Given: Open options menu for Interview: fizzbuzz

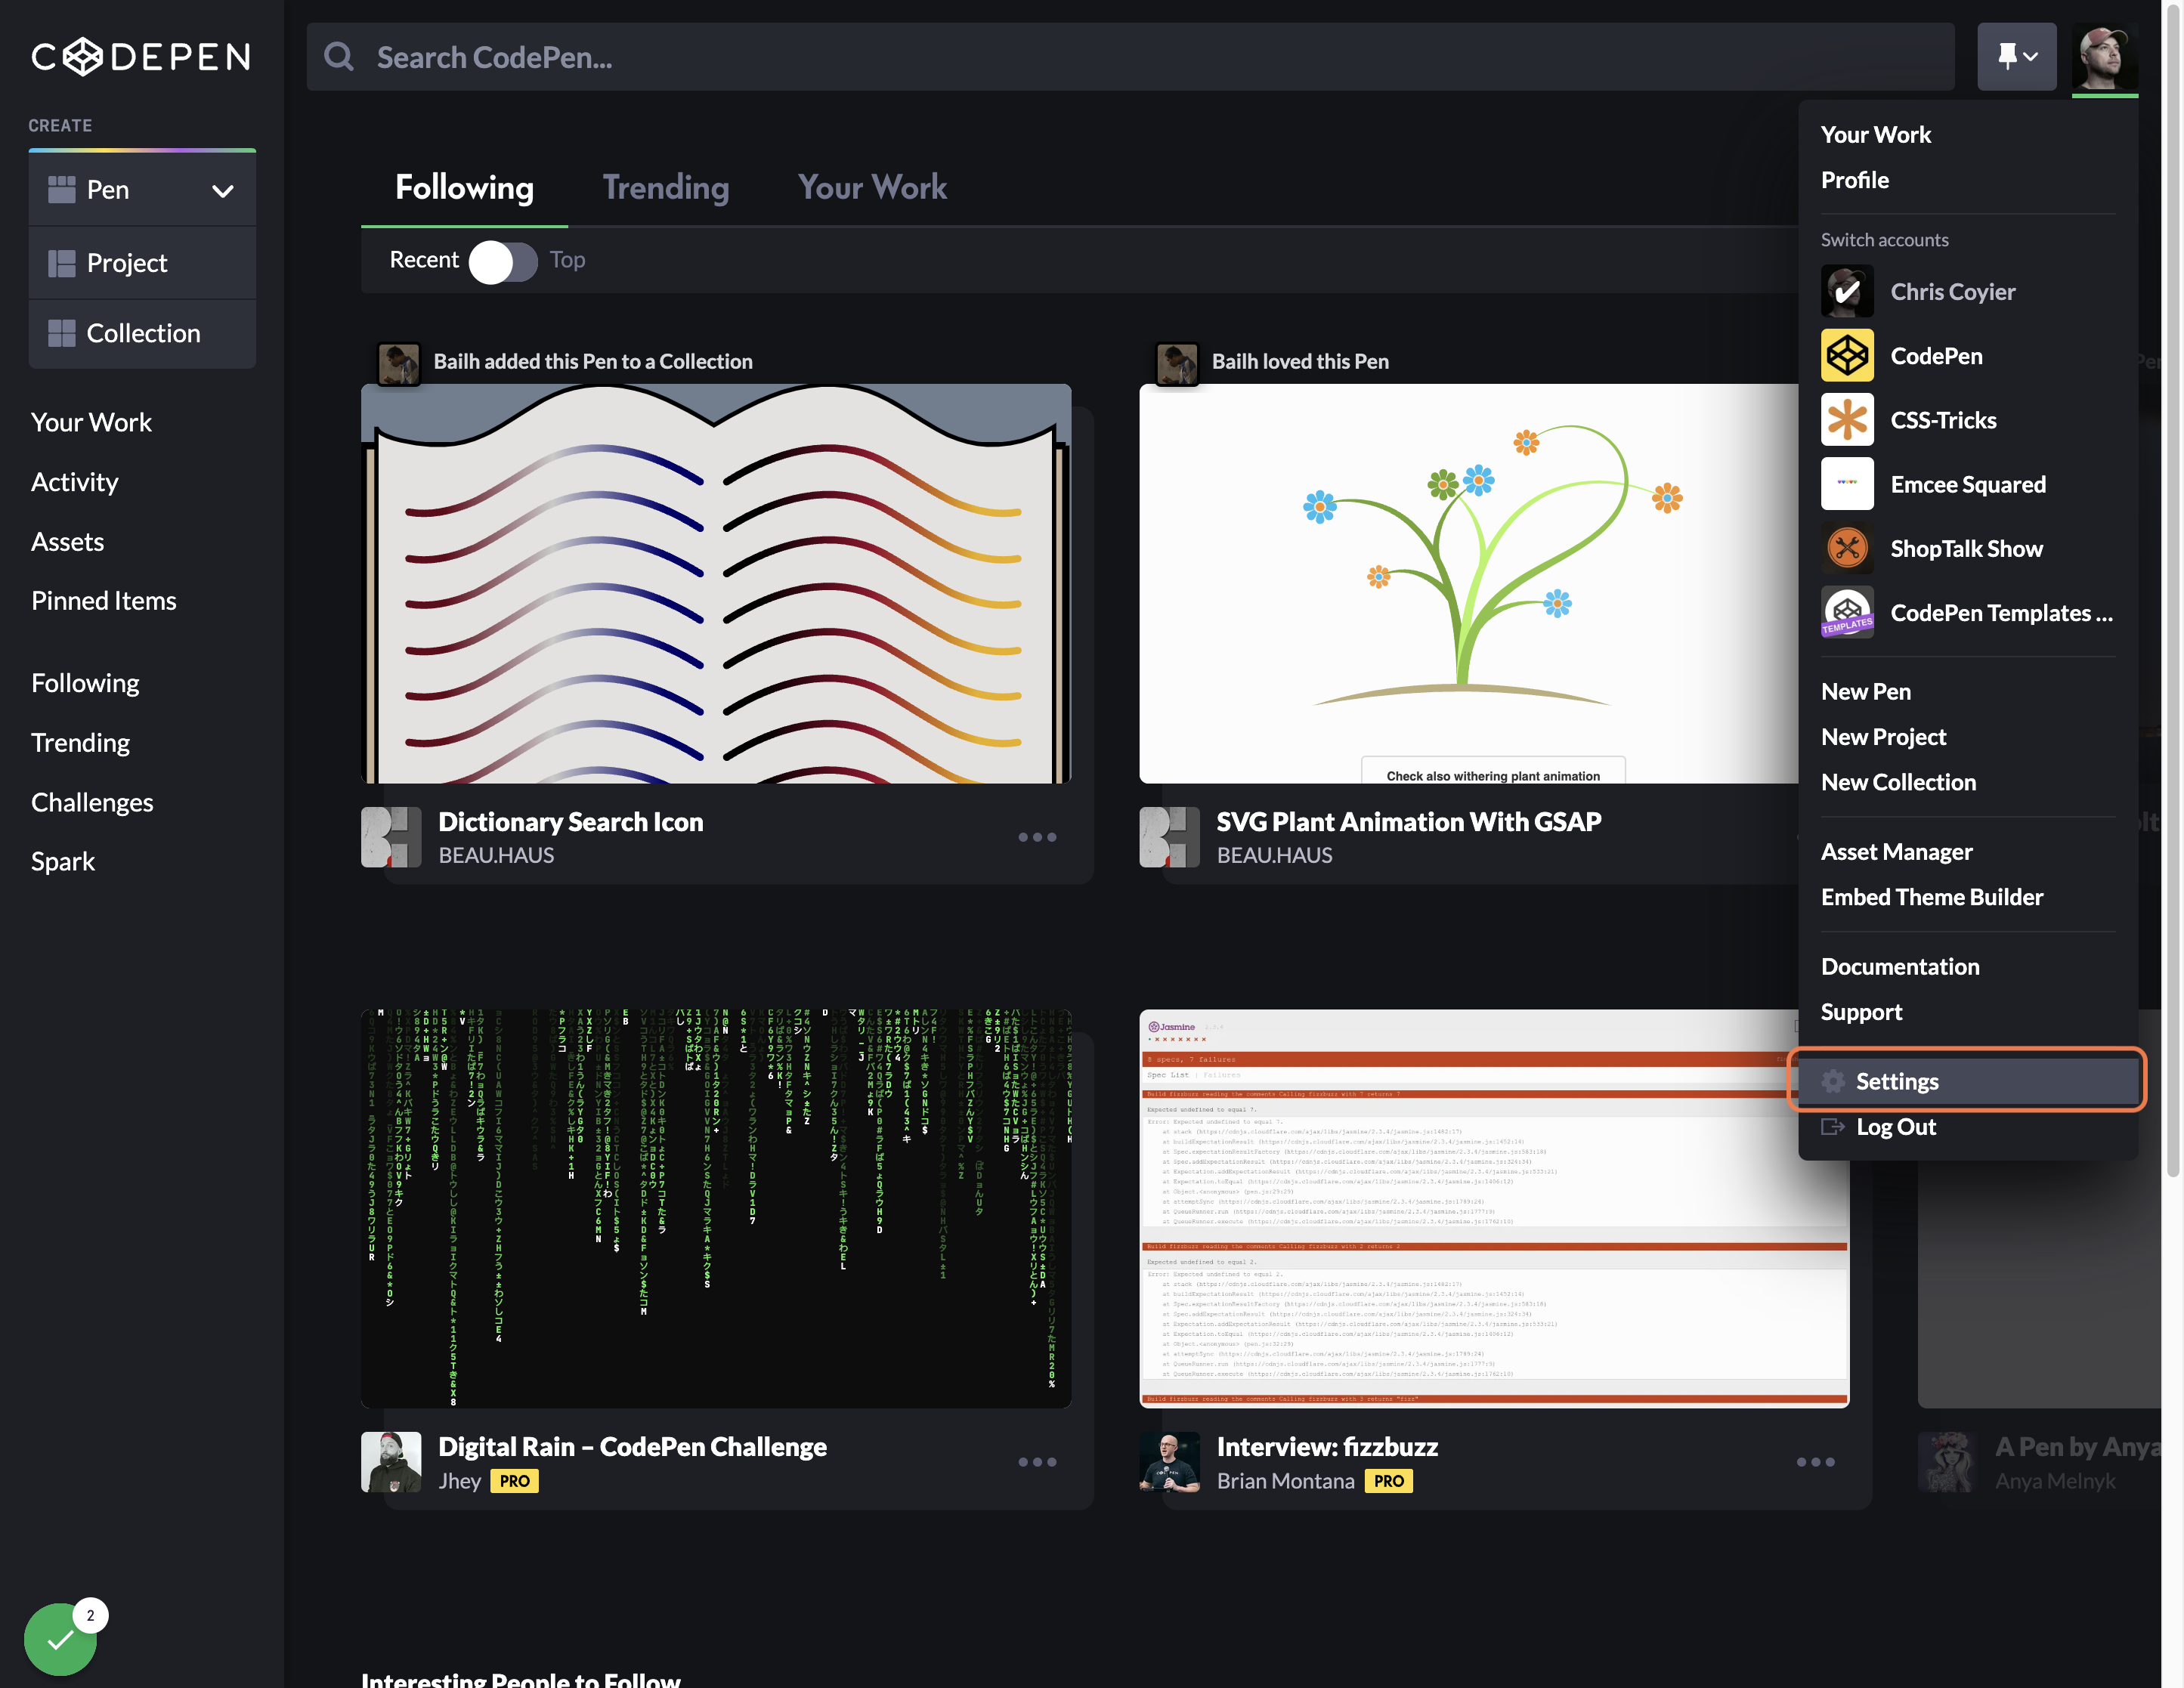Looking at the screenshot, I should tap(1815, 1462).
